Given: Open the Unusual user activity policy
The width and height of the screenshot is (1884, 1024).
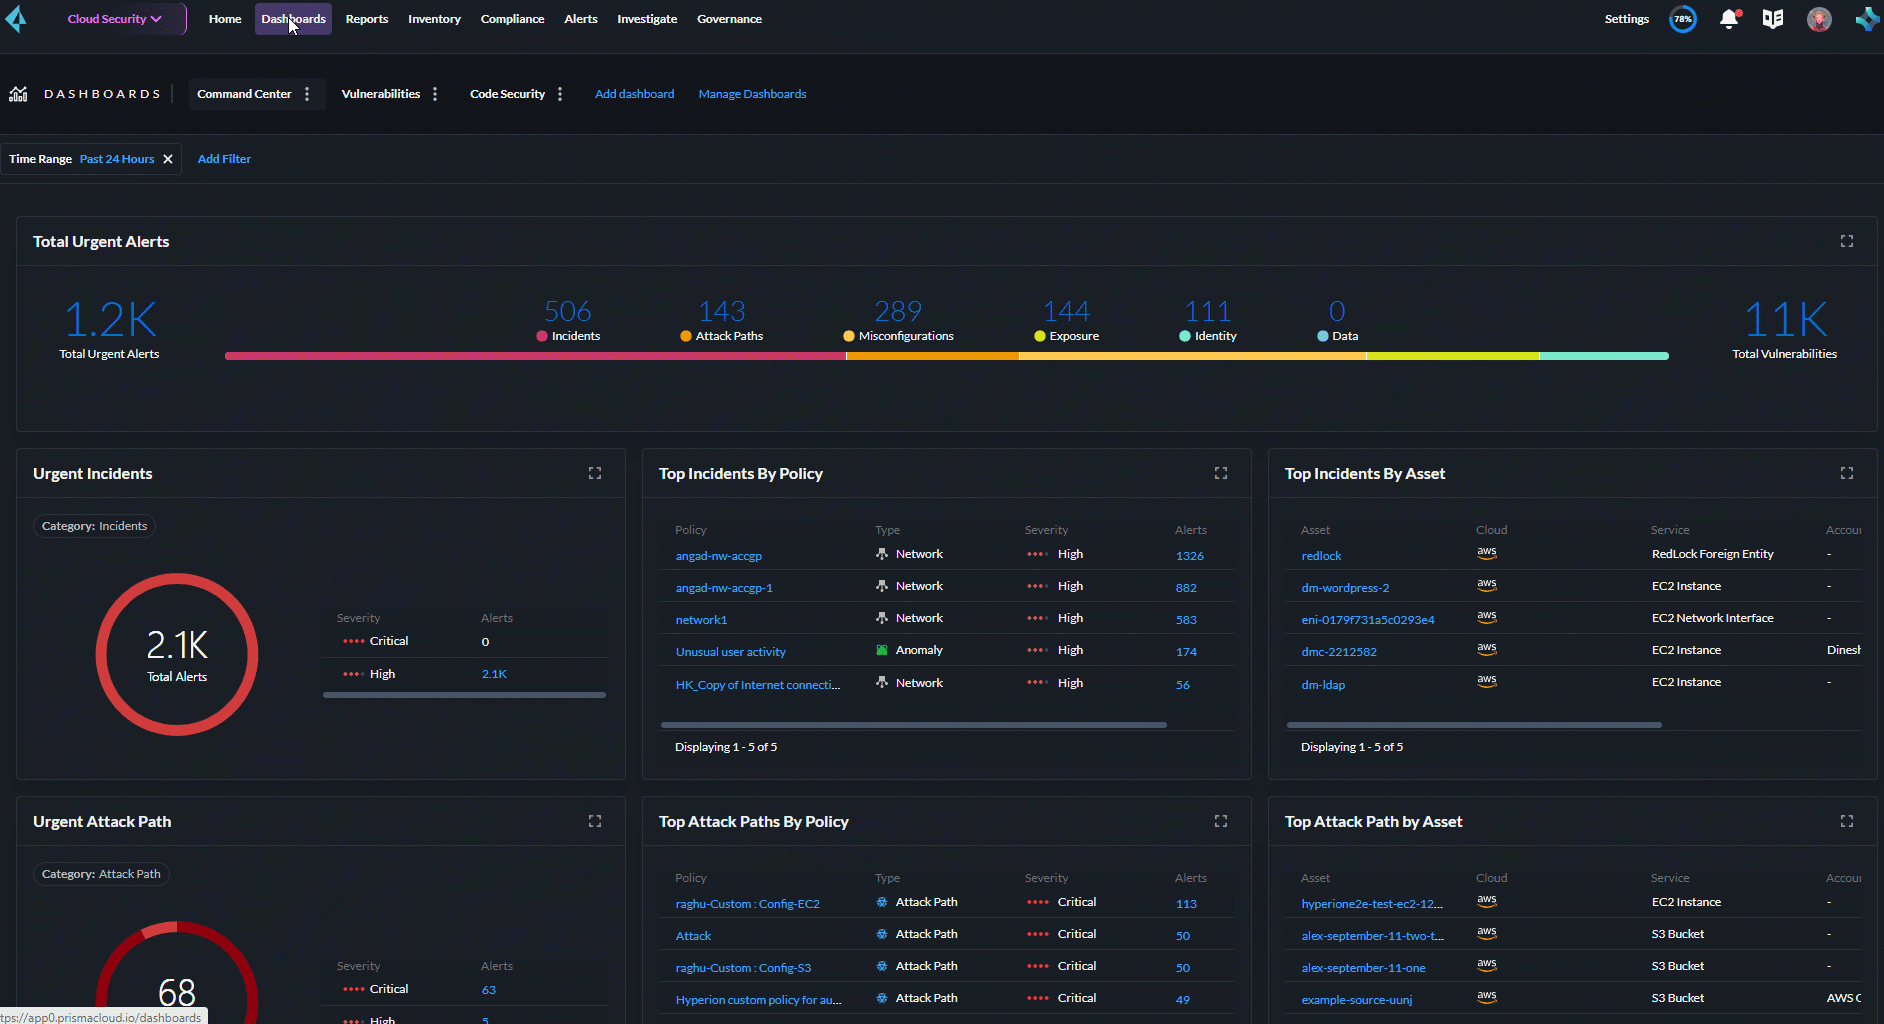Looking at the screenshot, I should [731, 652].
